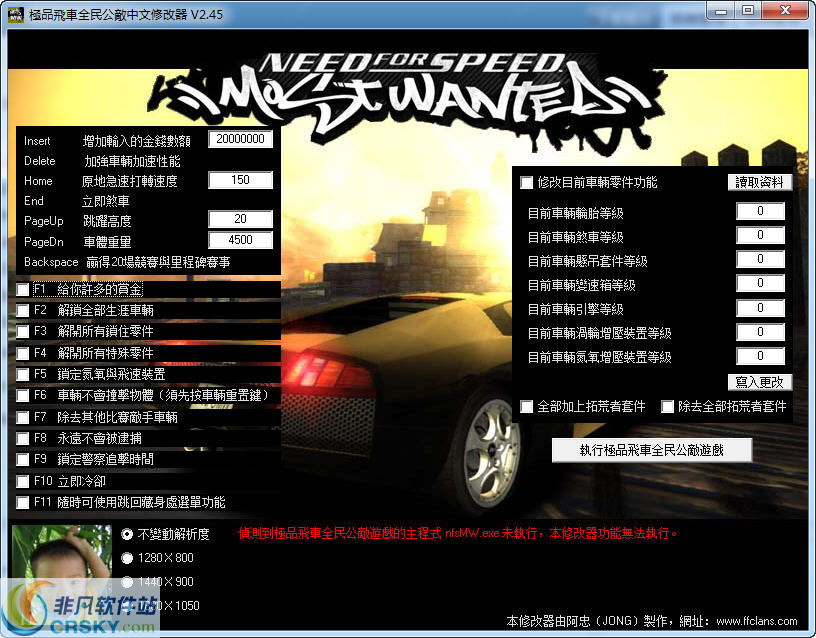Click the 寫入更改 button

coord(760,382)
